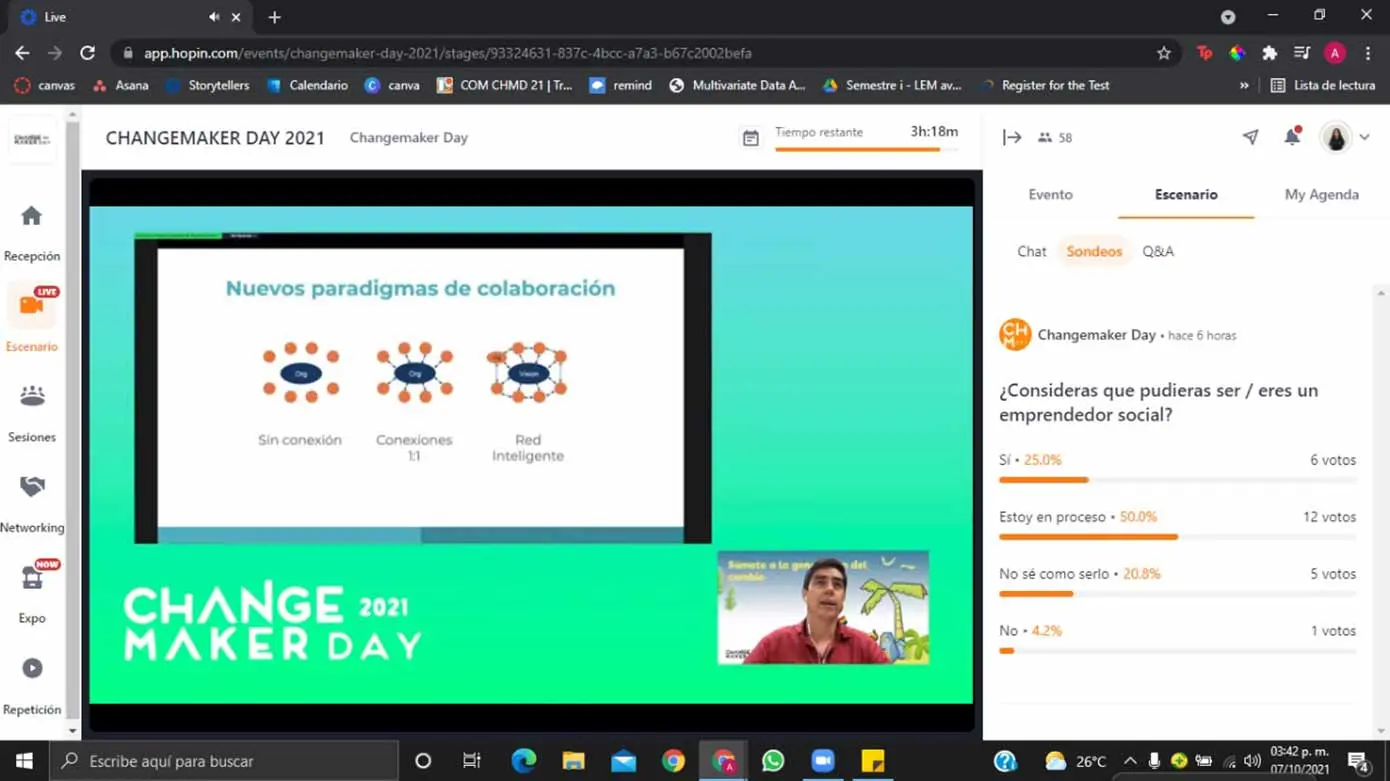Open the Calendario bookmark
Screen dimensions: 1390x781
(308, 85)
